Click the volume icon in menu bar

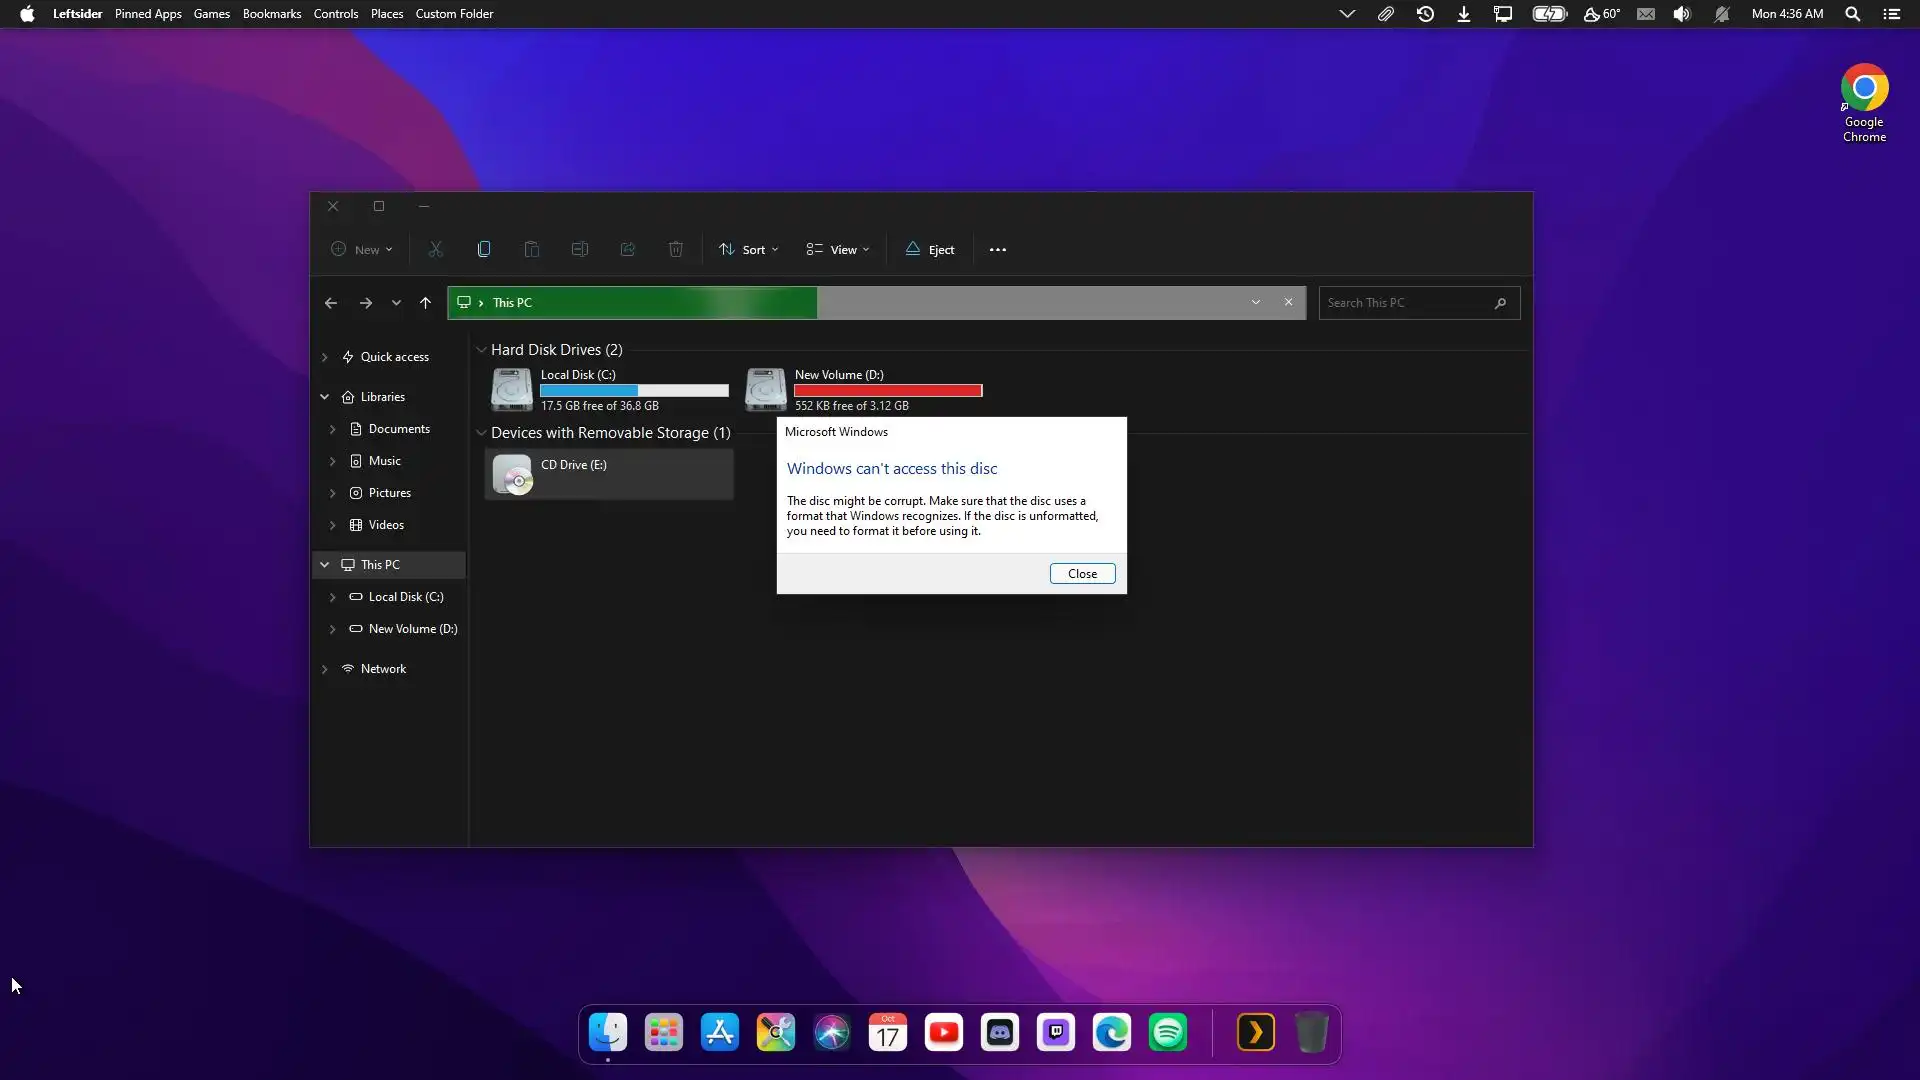coord(1682,14)
